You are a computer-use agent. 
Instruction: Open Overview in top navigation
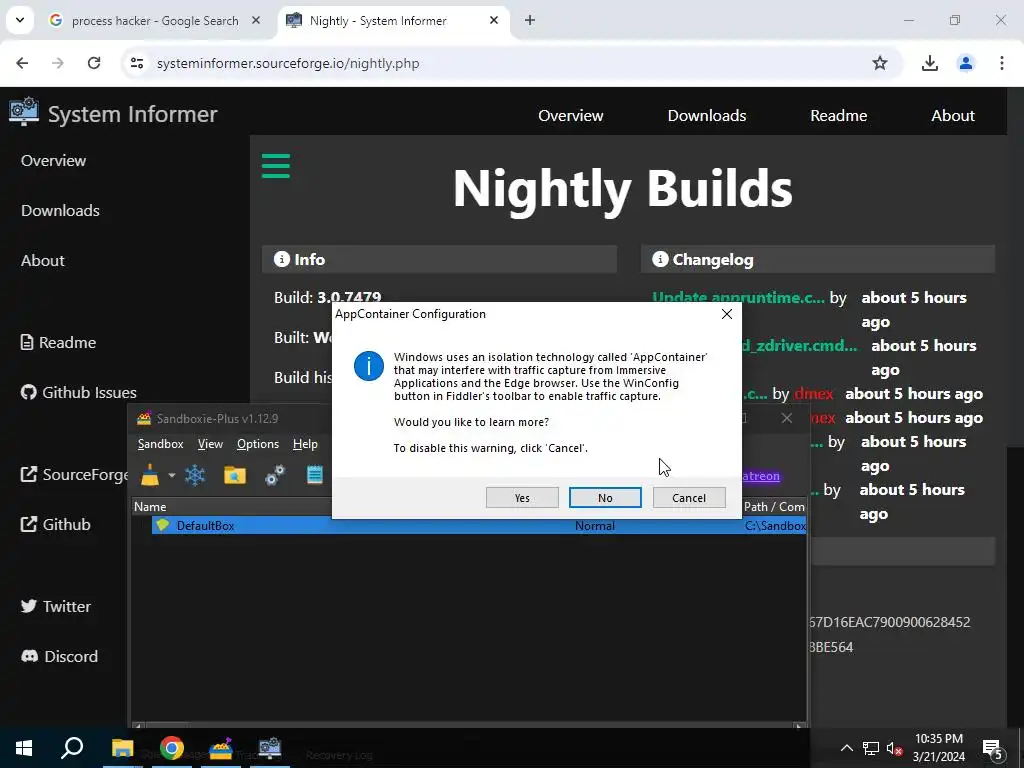(570, 116)
